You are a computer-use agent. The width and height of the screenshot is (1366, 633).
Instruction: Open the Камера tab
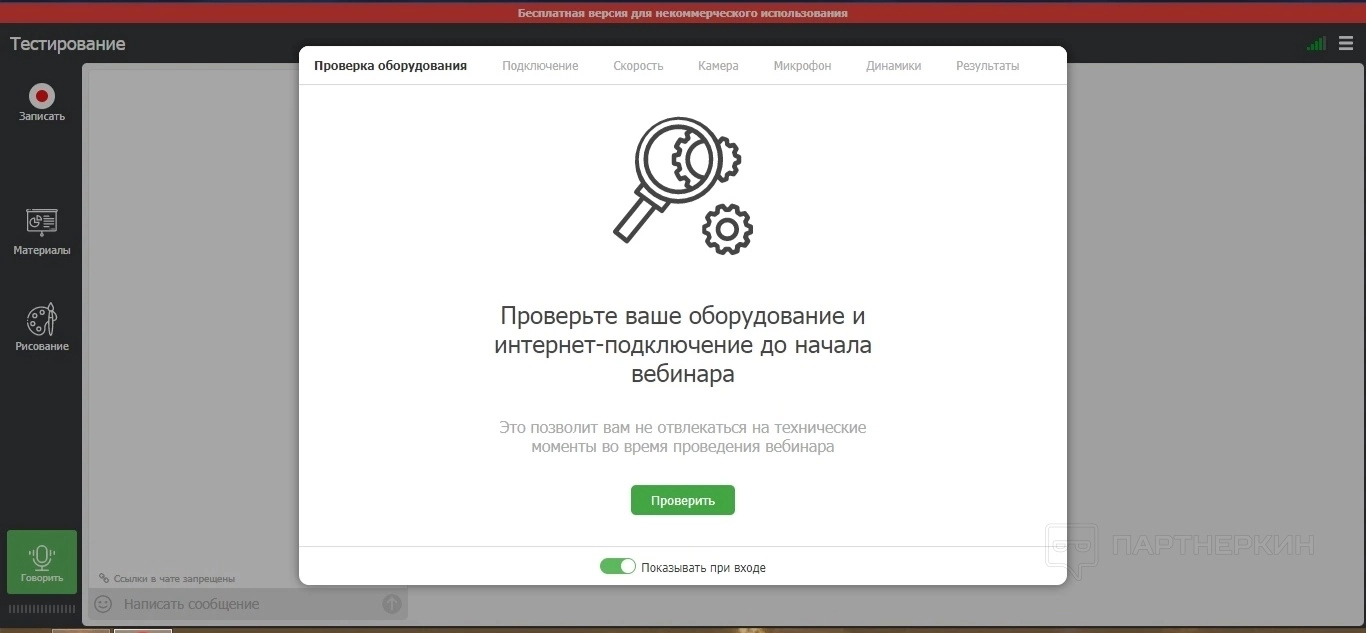718,66
